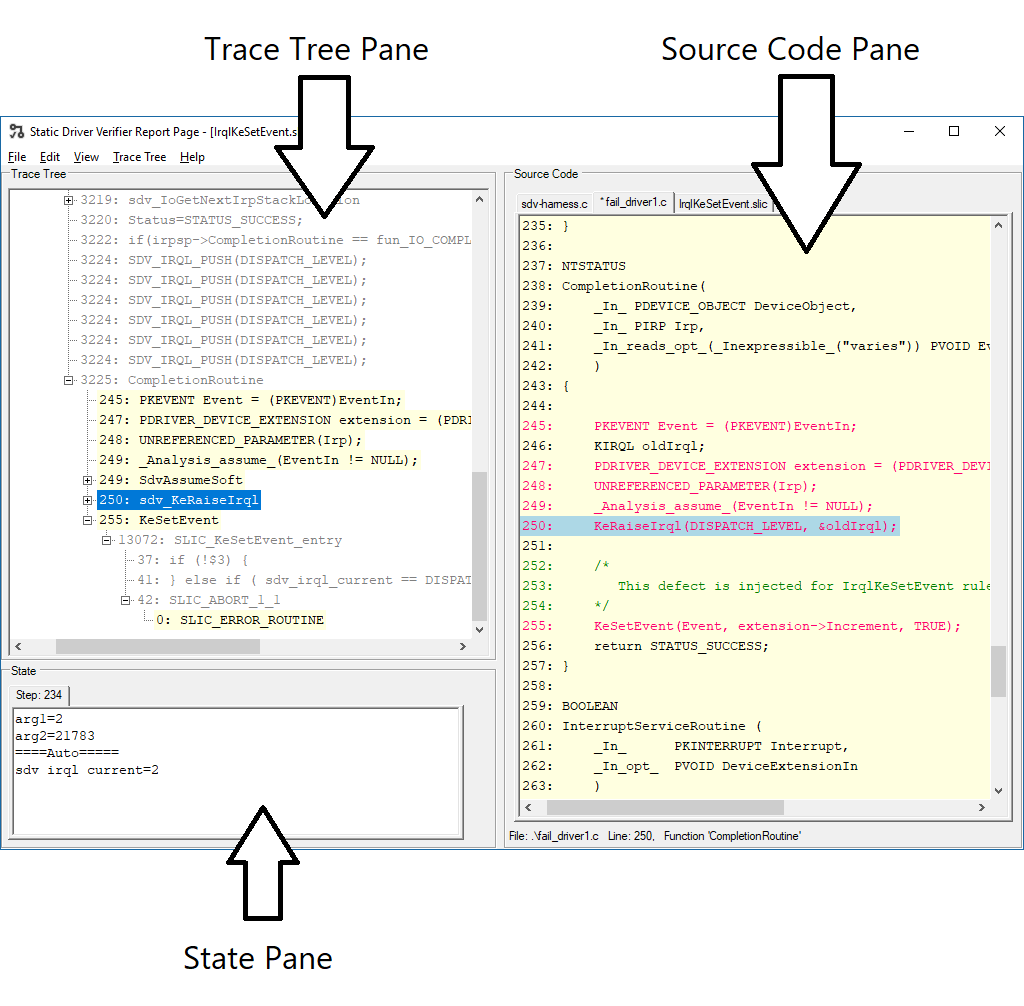1024x1006 pixels.
Task: Open the Help menu
Action: (x=193, y=157)
